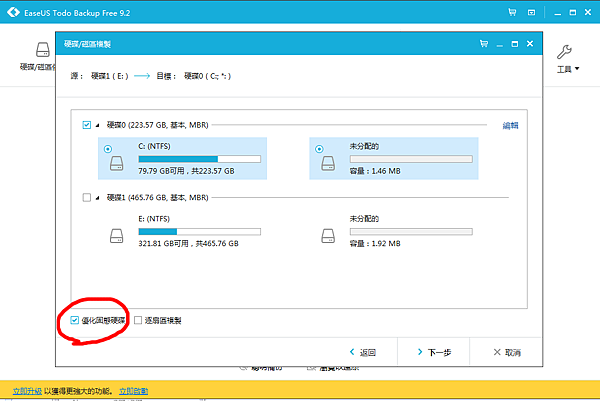Collapse the Disk 1 tree arrow
600x401 pixels.
point(98,198)
